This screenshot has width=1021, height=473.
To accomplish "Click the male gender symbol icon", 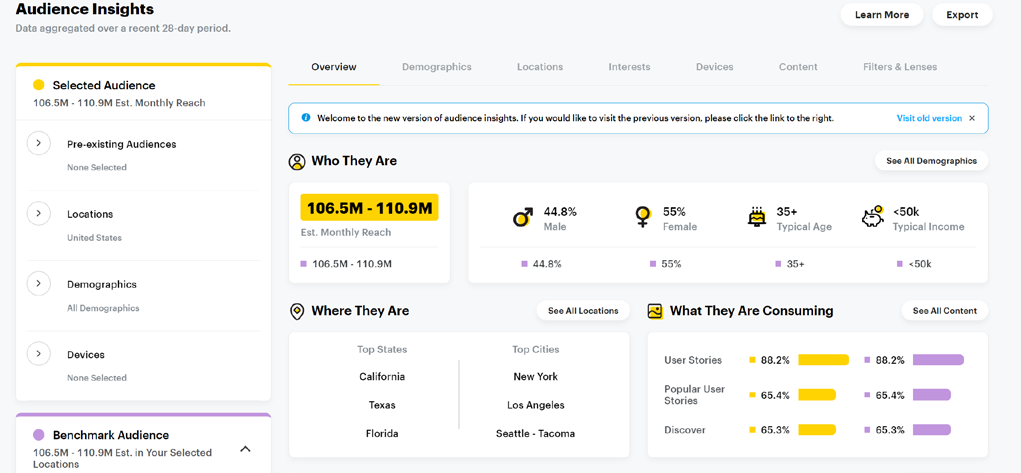I will coord(523,218).
